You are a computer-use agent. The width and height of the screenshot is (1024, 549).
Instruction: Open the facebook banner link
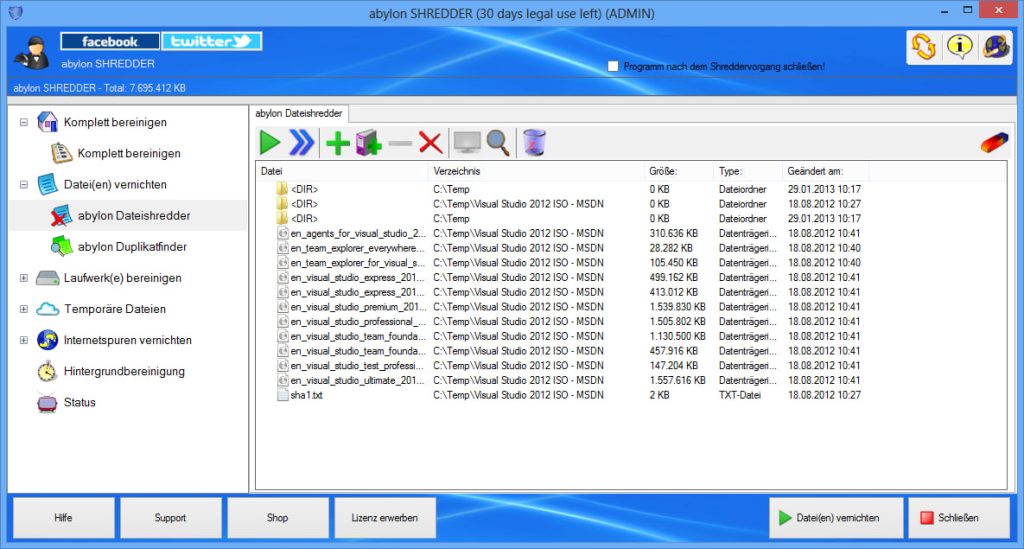110,41
